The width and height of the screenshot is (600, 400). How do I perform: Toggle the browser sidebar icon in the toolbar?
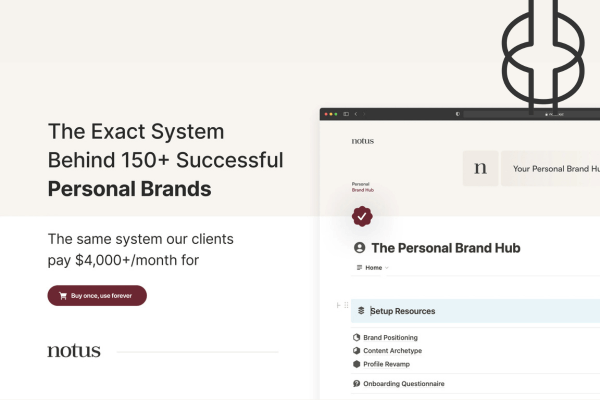[x=346, y=114]
